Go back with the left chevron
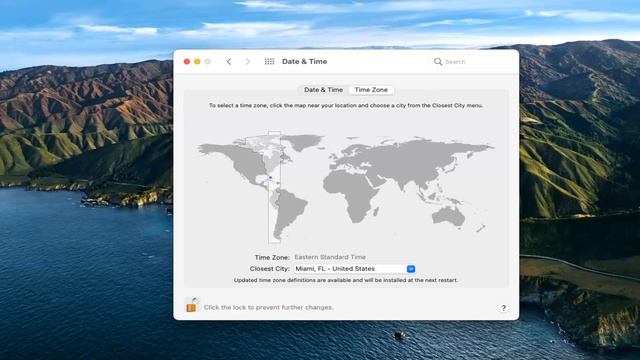 coord(229,62)
